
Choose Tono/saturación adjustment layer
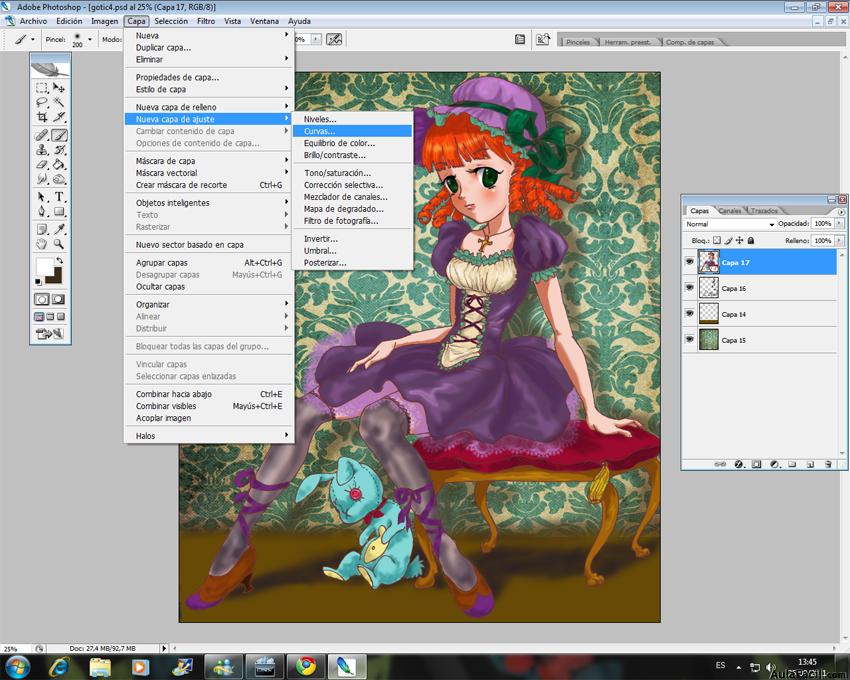coord(352,173)
